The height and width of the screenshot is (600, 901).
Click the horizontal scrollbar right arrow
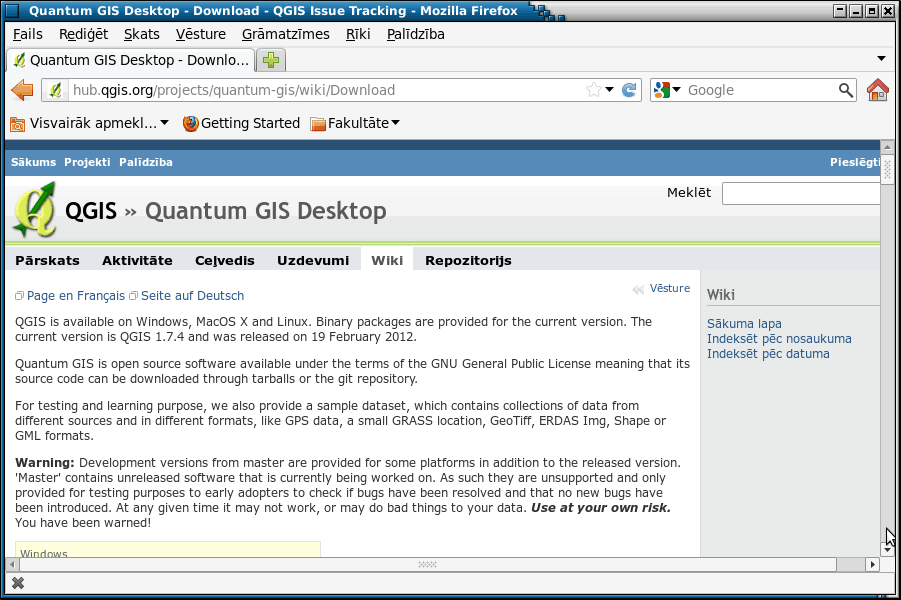tap(873, 564)
